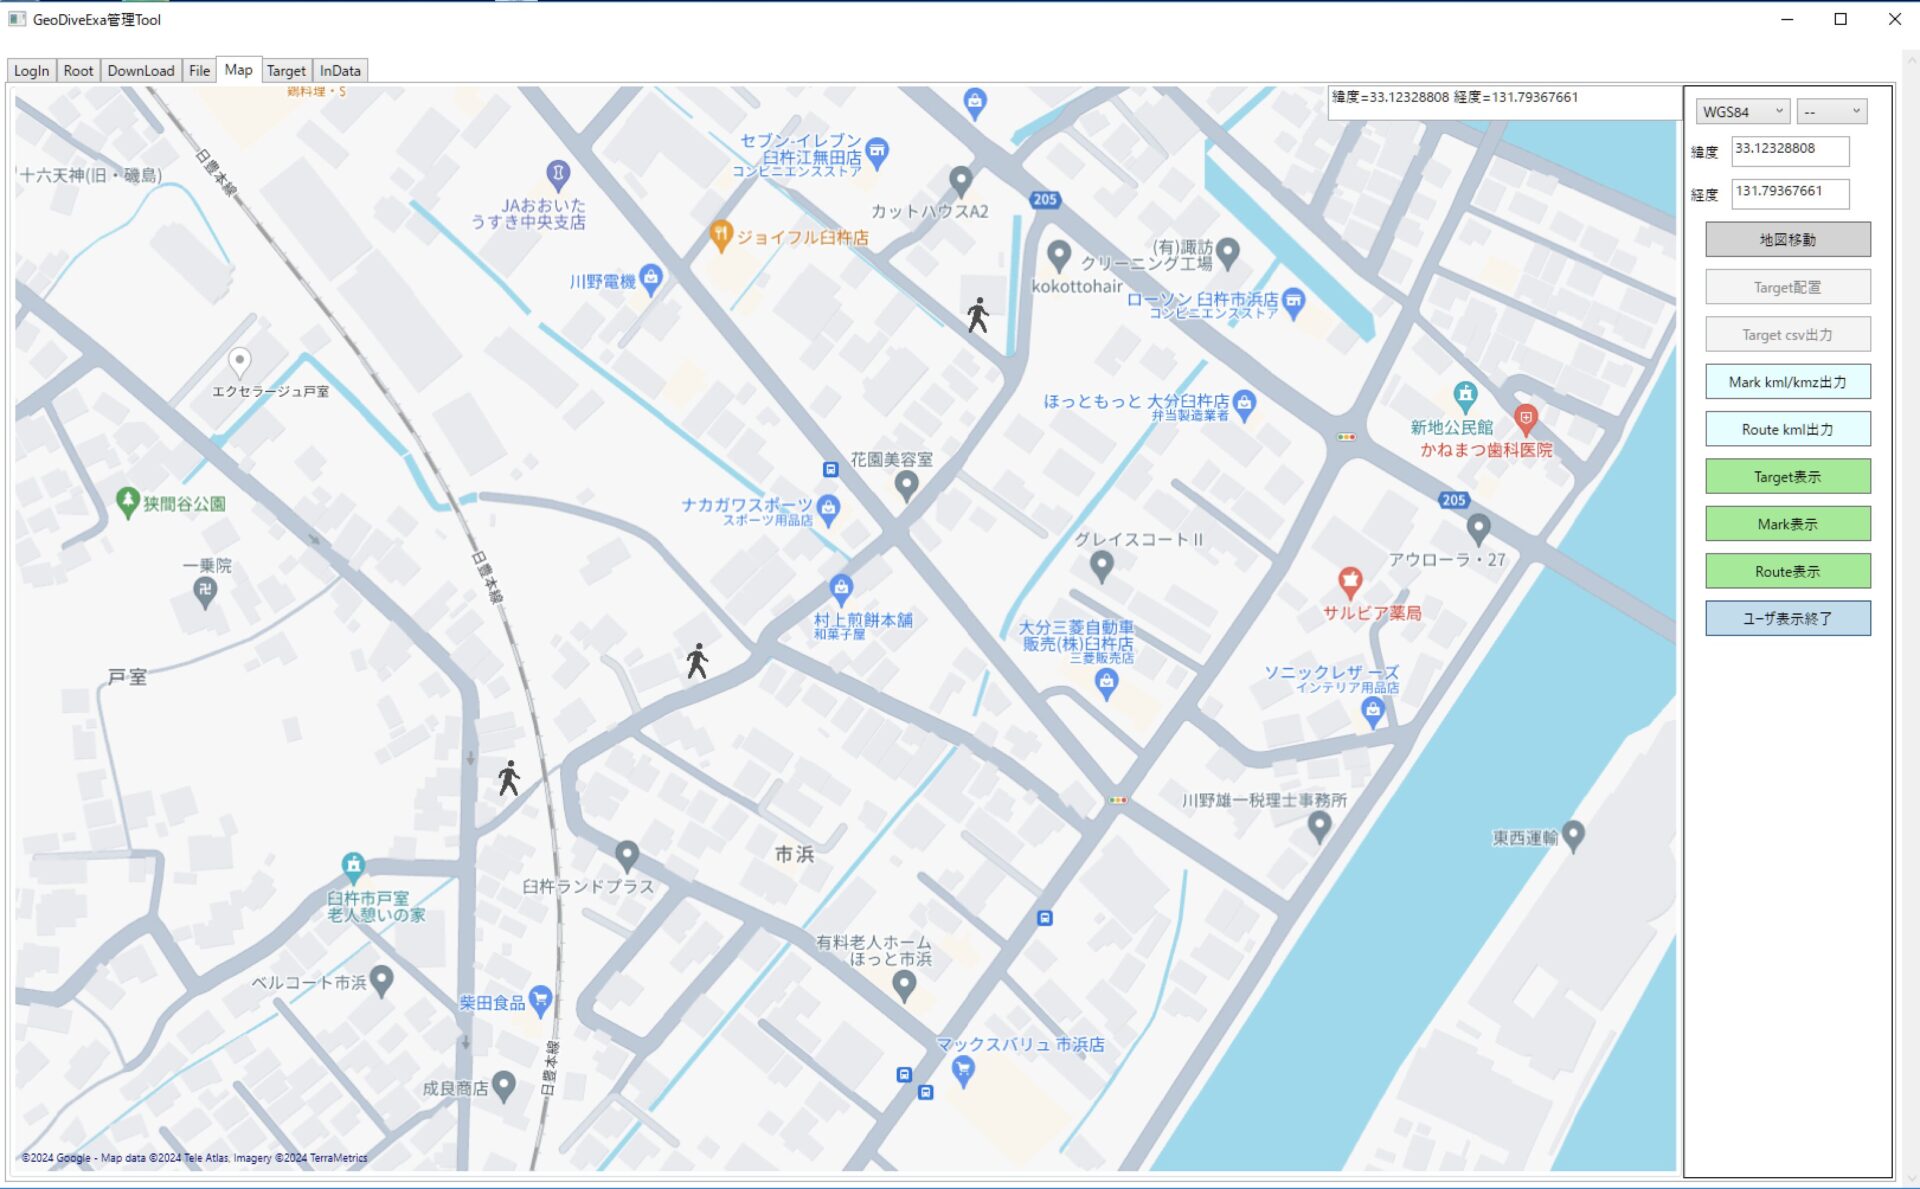The height and width of the screenshot is (1189, 1920).
Task: Click the グレイスコートII map pin
Action: [x=1101, y=567]
